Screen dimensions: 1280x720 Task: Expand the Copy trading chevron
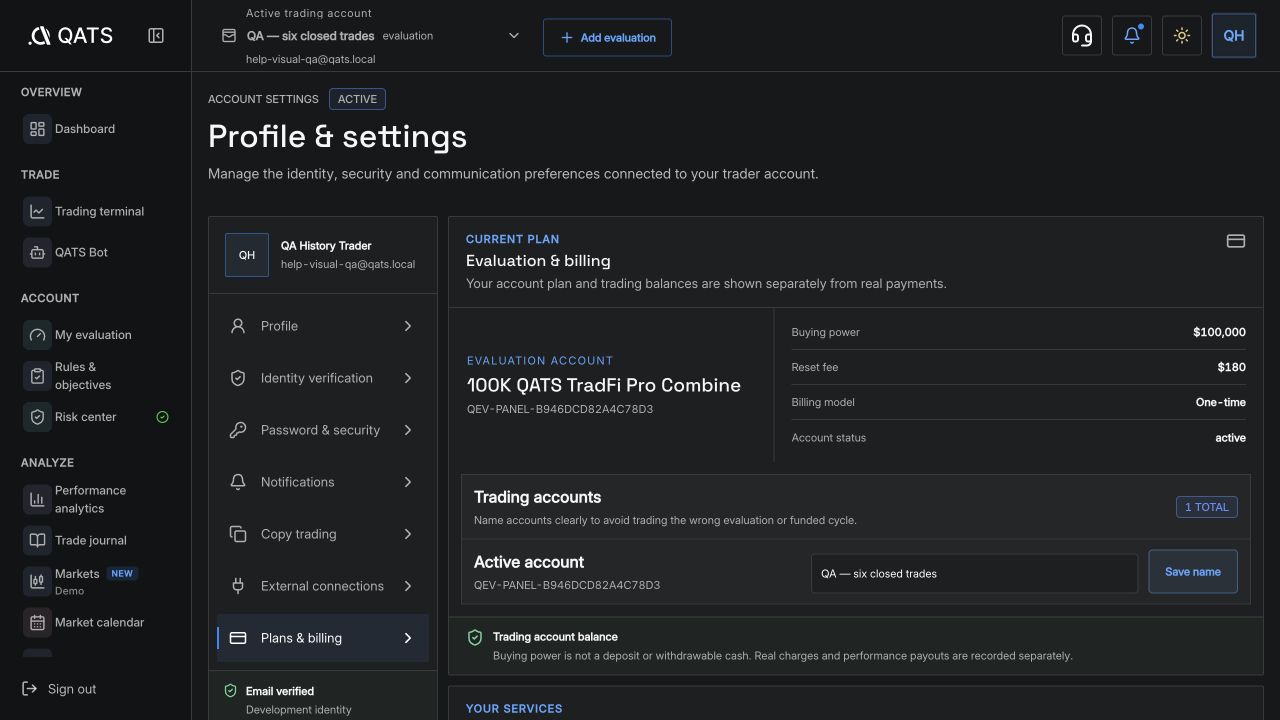point(408,534)
